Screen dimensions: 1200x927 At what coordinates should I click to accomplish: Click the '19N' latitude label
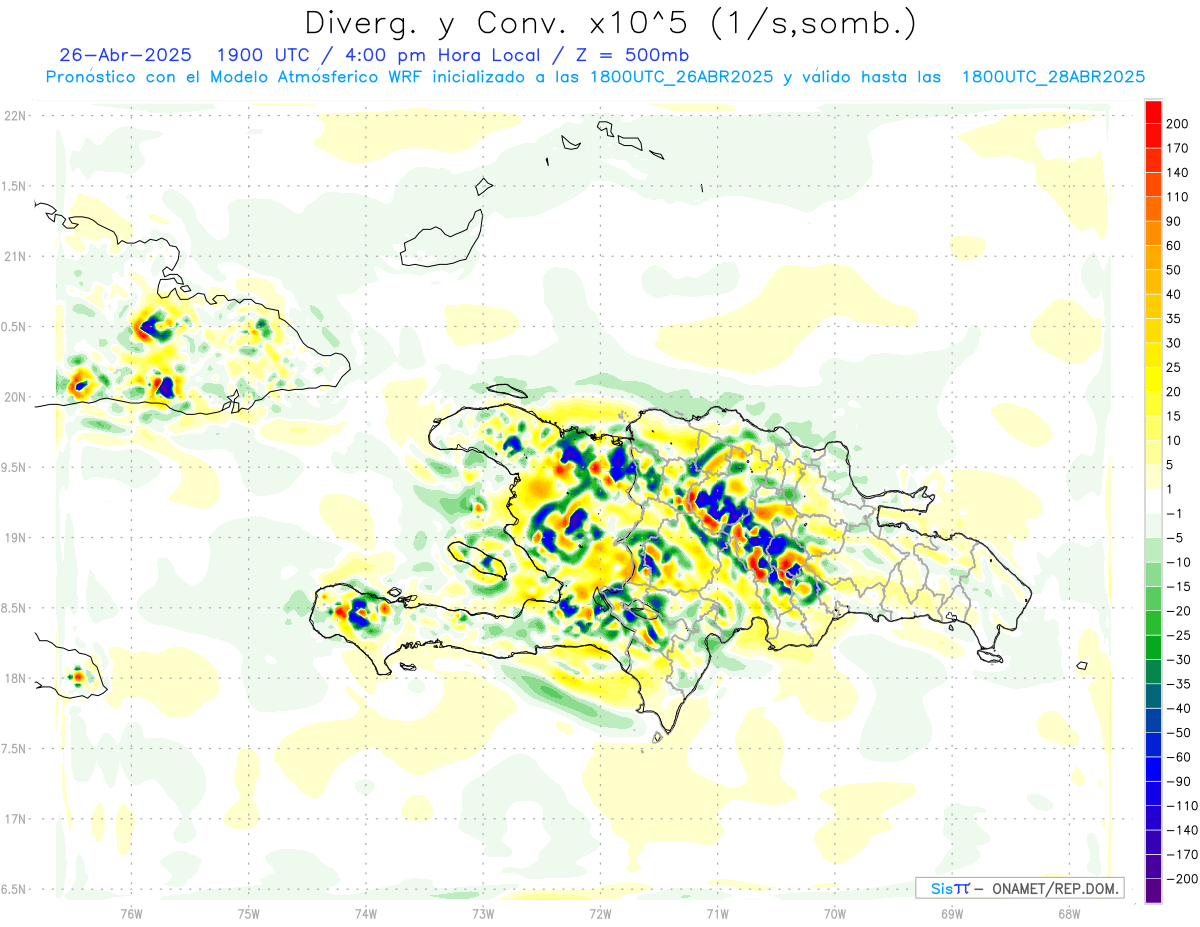point(14,538)
